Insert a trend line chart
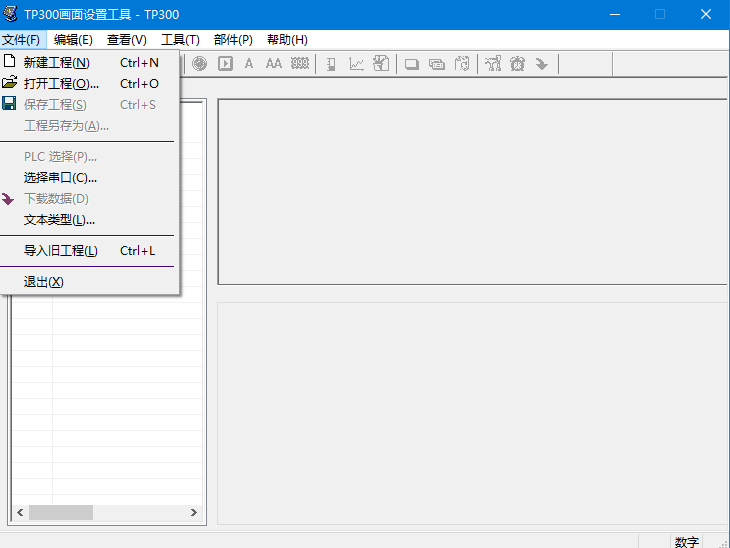This screenshot has height=548, width=730. [x=356, y=64]
